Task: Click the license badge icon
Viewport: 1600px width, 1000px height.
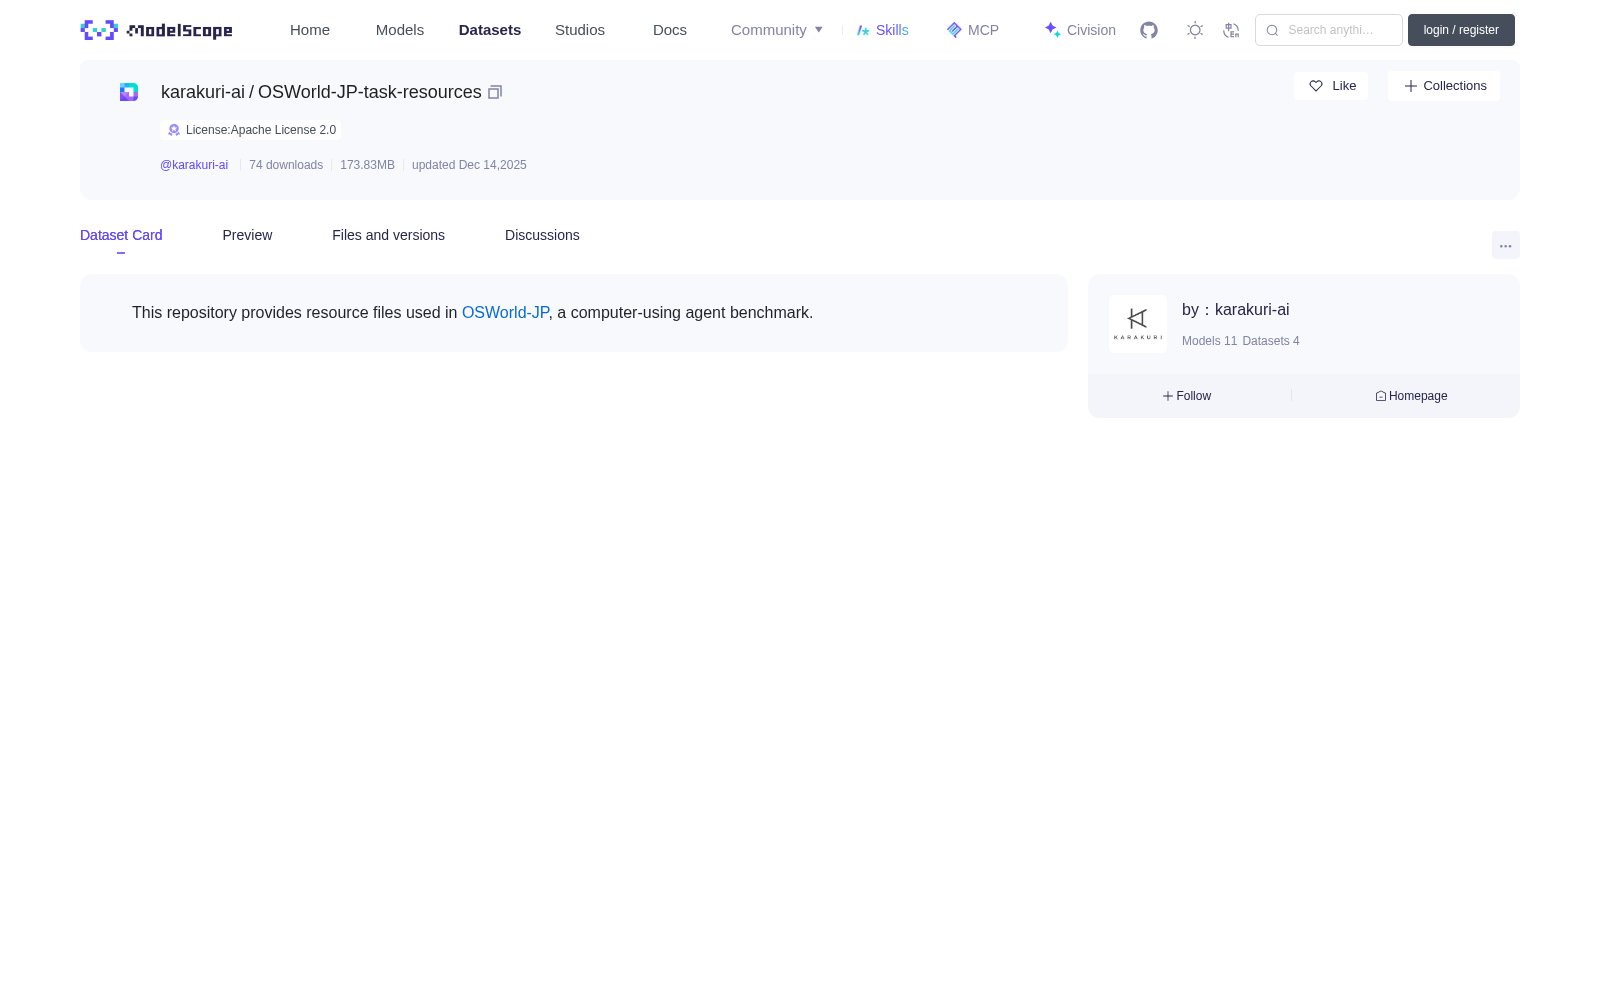Action: 174,130
